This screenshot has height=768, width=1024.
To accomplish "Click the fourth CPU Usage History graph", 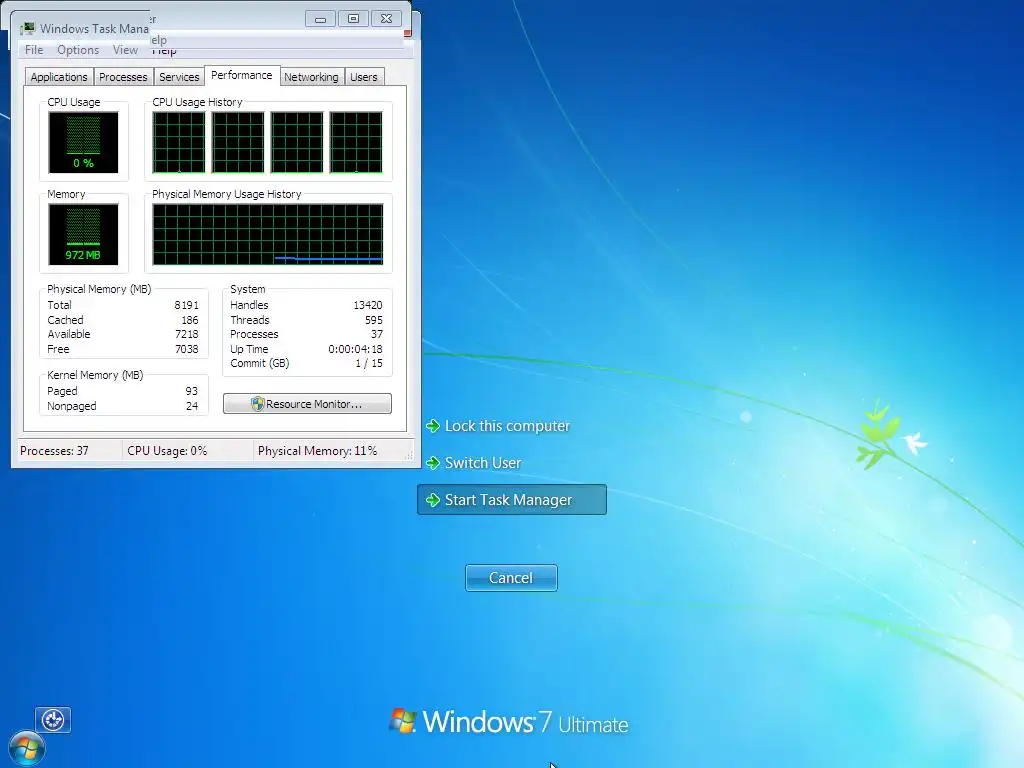I will click(356, 142).
